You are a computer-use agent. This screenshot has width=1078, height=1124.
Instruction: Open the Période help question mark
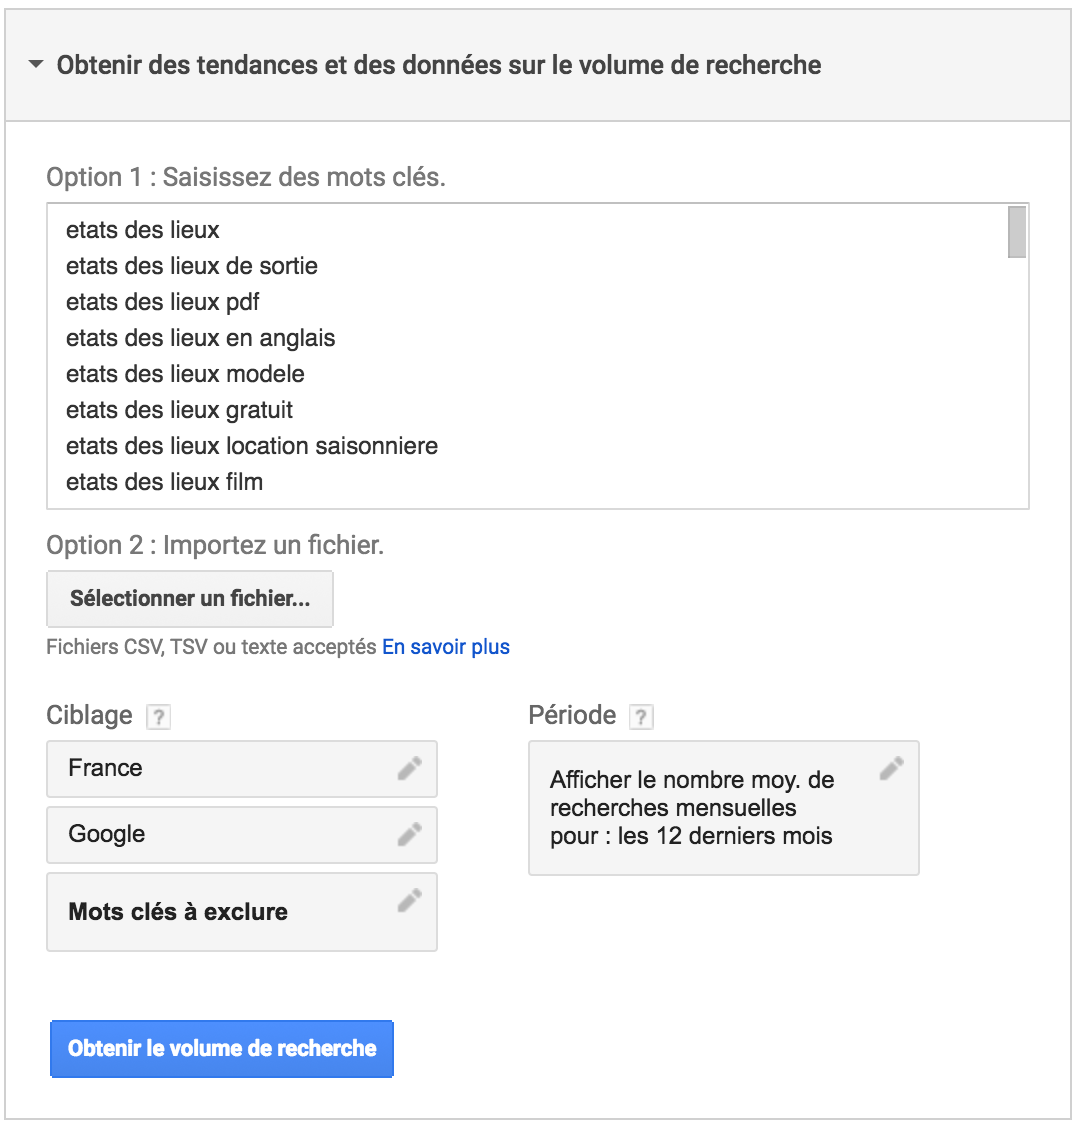(x=641, y=717)
